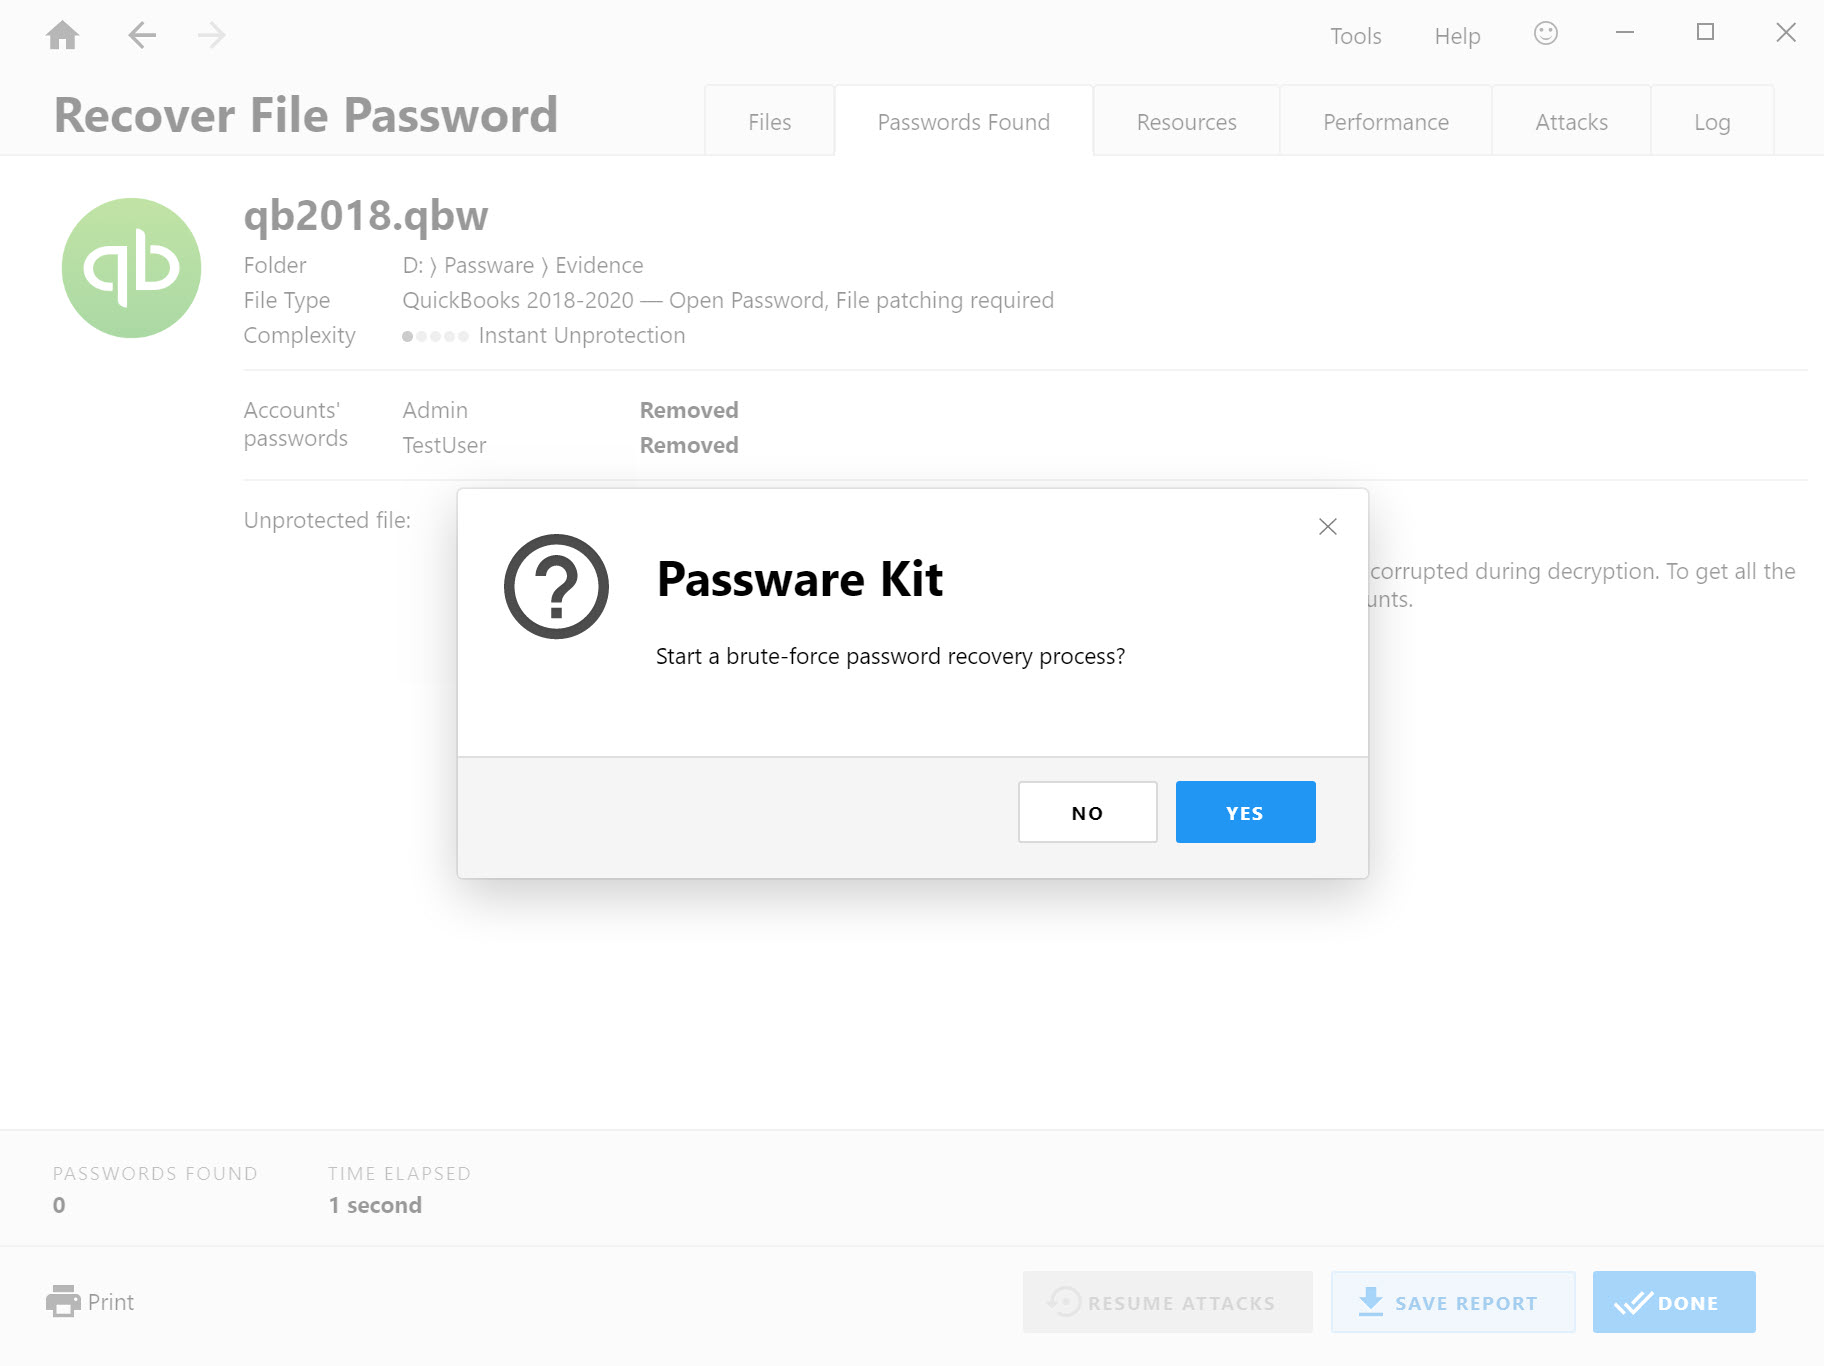This screenshot has height=1366, width=1824.
Task: Click the 1 second elapsed time value
Action: coord(375,1205)
